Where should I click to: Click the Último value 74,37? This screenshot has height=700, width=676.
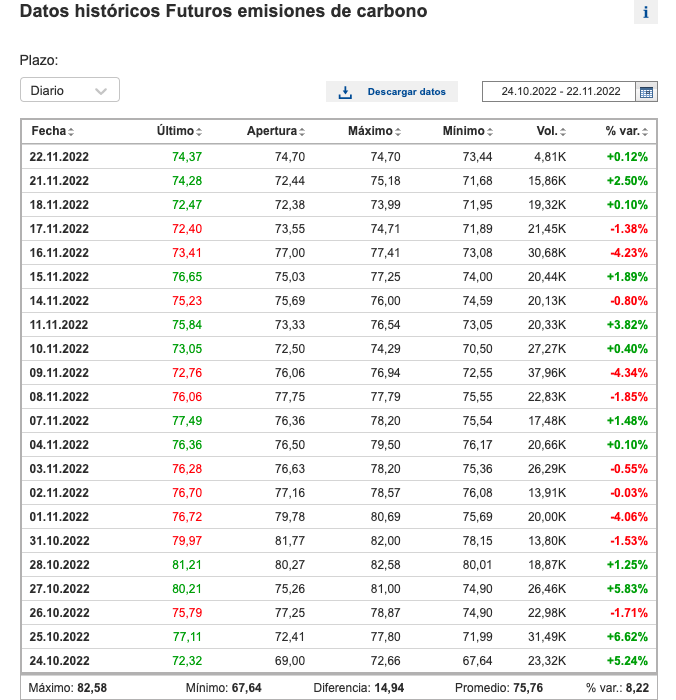click(x=187, y=157)
